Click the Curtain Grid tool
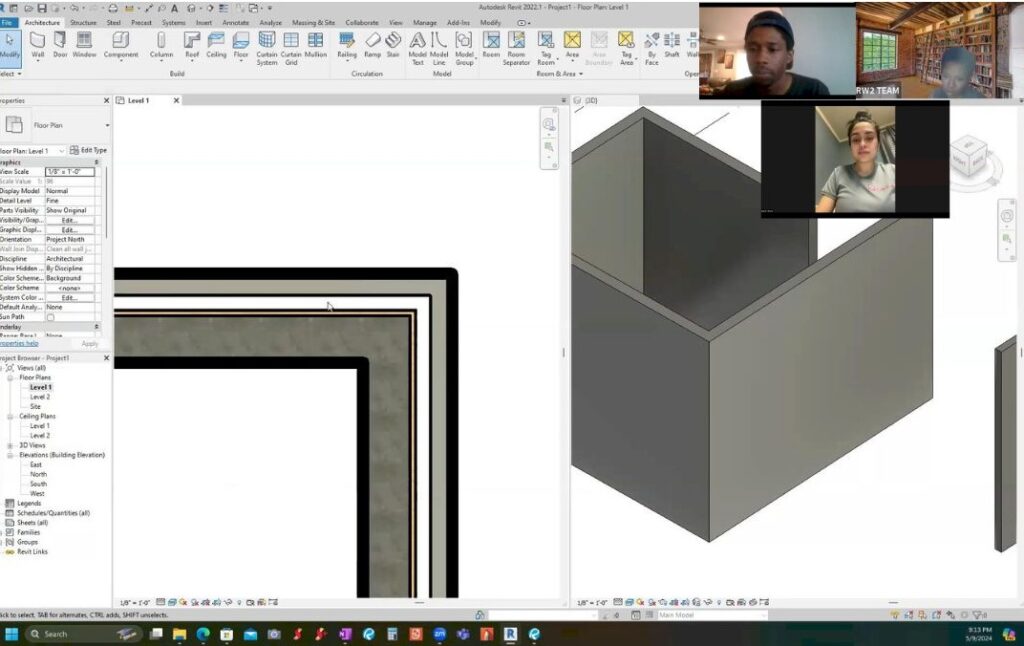Screen dimensions: 1024x646 click(x=291, y=46)
